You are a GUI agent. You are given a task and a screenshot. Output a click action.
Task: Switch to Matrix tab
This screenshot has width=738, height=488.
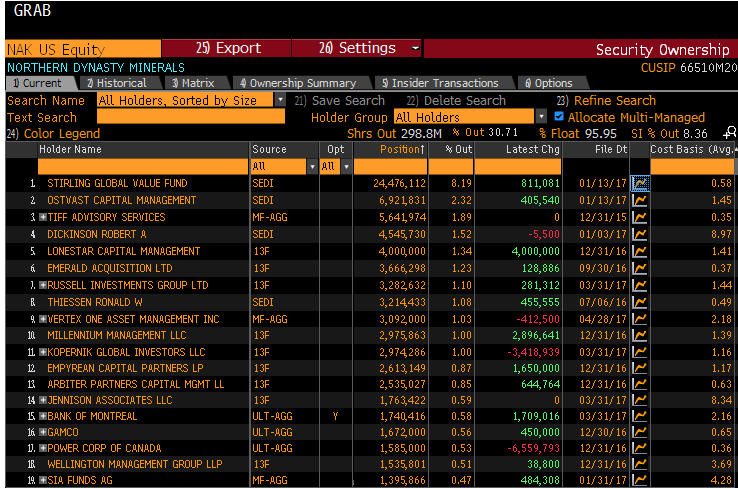click(x=197, y=83)
